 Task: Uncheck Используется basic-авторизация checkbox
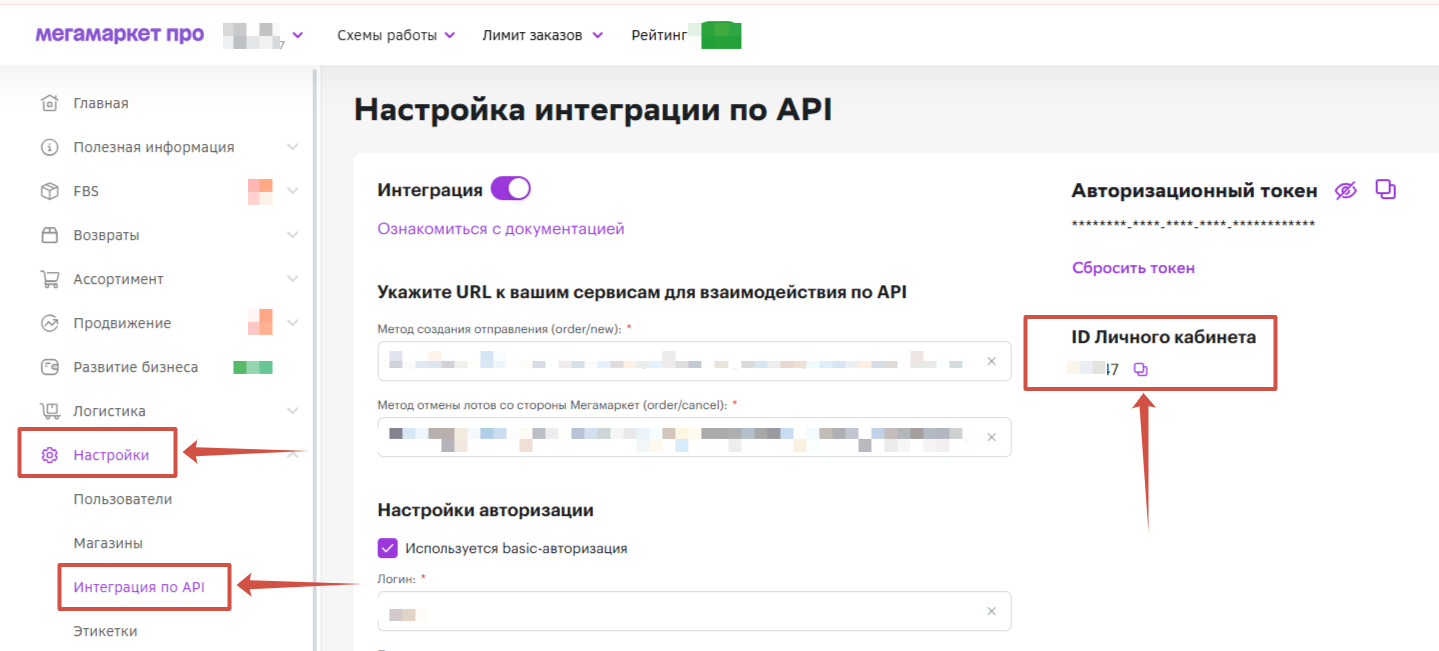pos(387,548)
